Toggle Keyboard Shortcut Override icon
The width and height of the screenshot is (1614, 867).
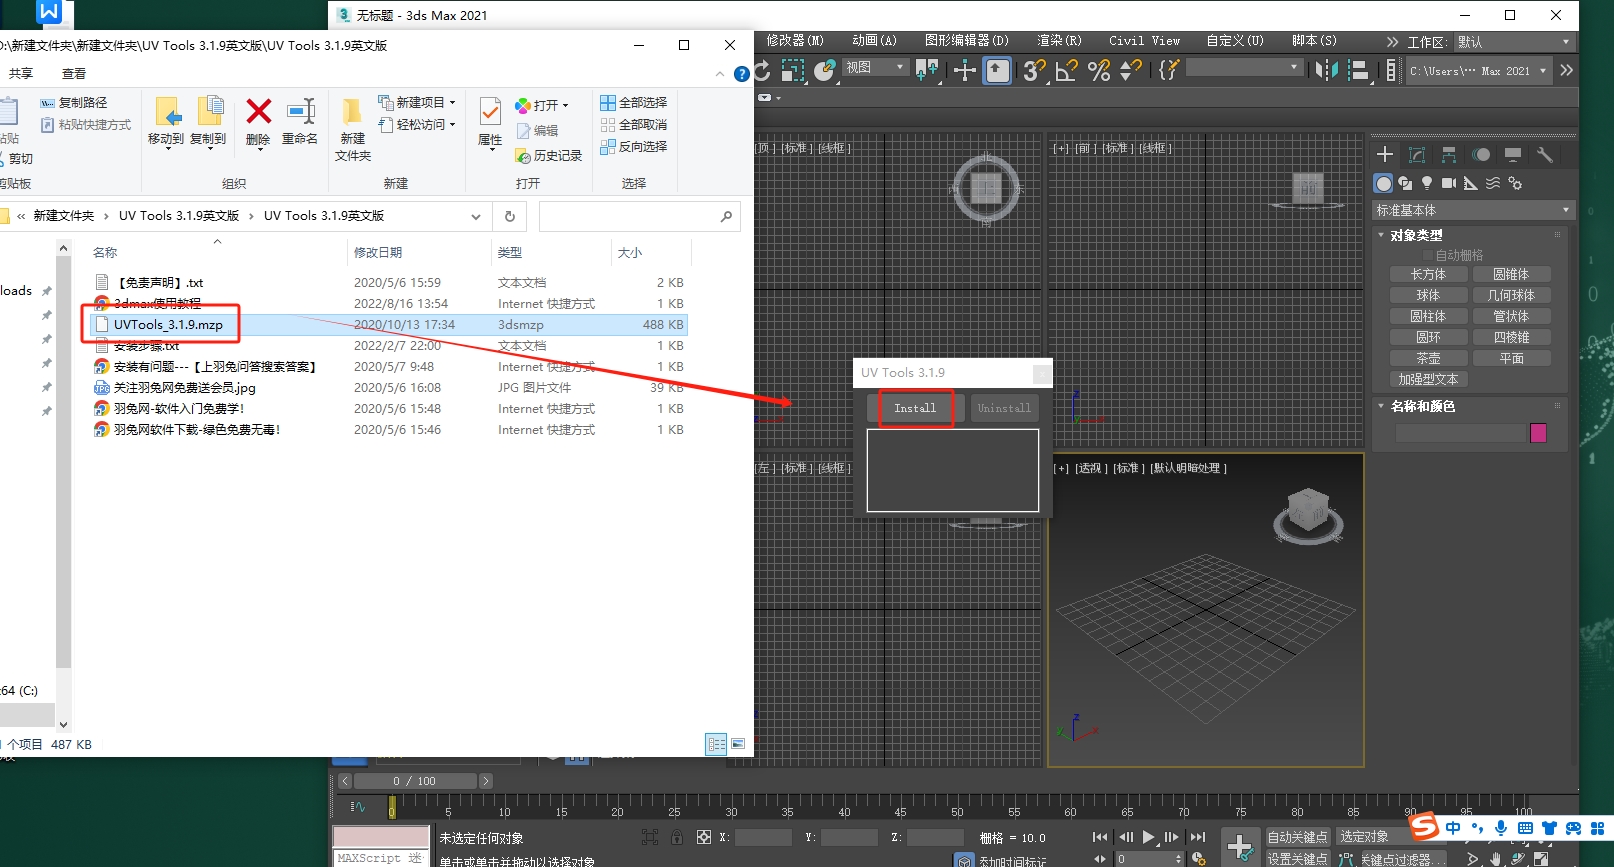coord(998,70)
